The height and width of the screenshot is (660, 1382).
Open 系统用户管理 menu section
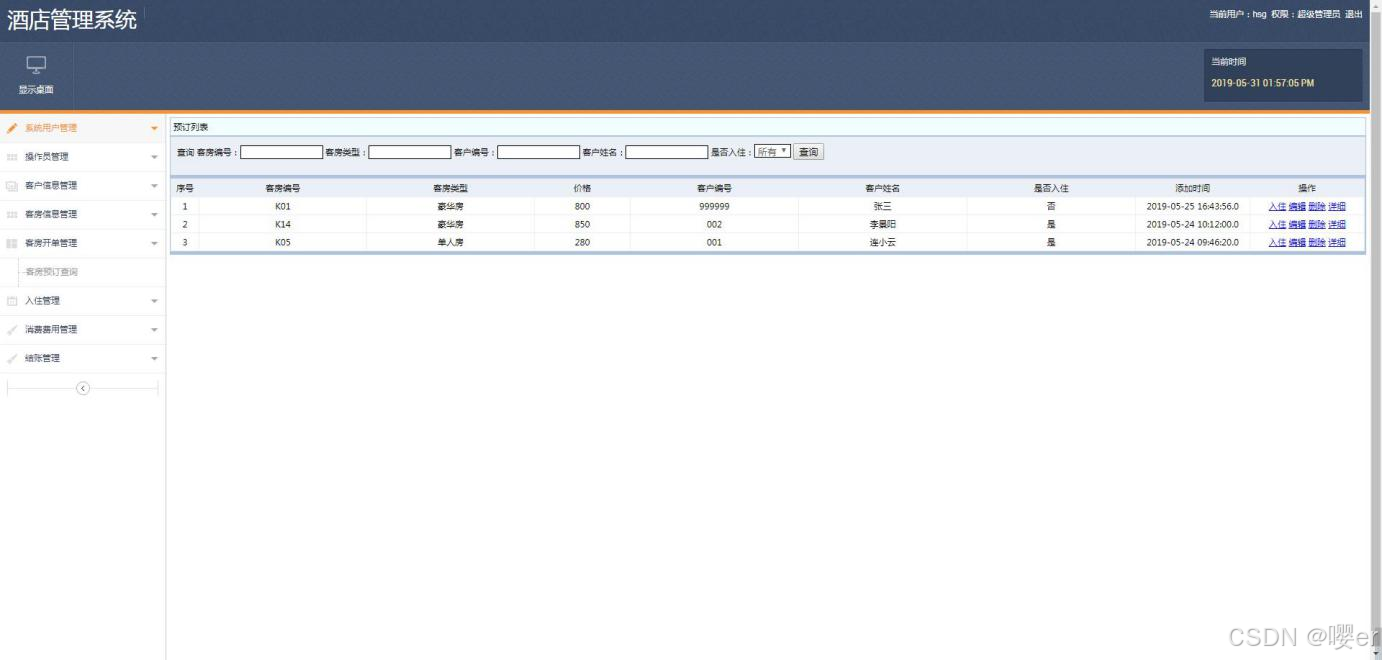[83, 128]
